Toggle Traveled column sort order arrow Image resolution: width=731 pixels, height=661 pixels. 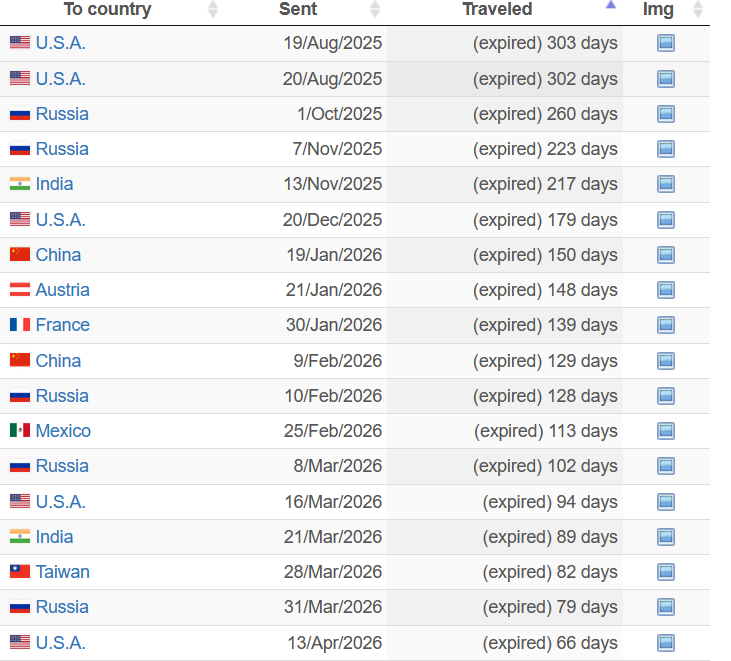point(611,6)
